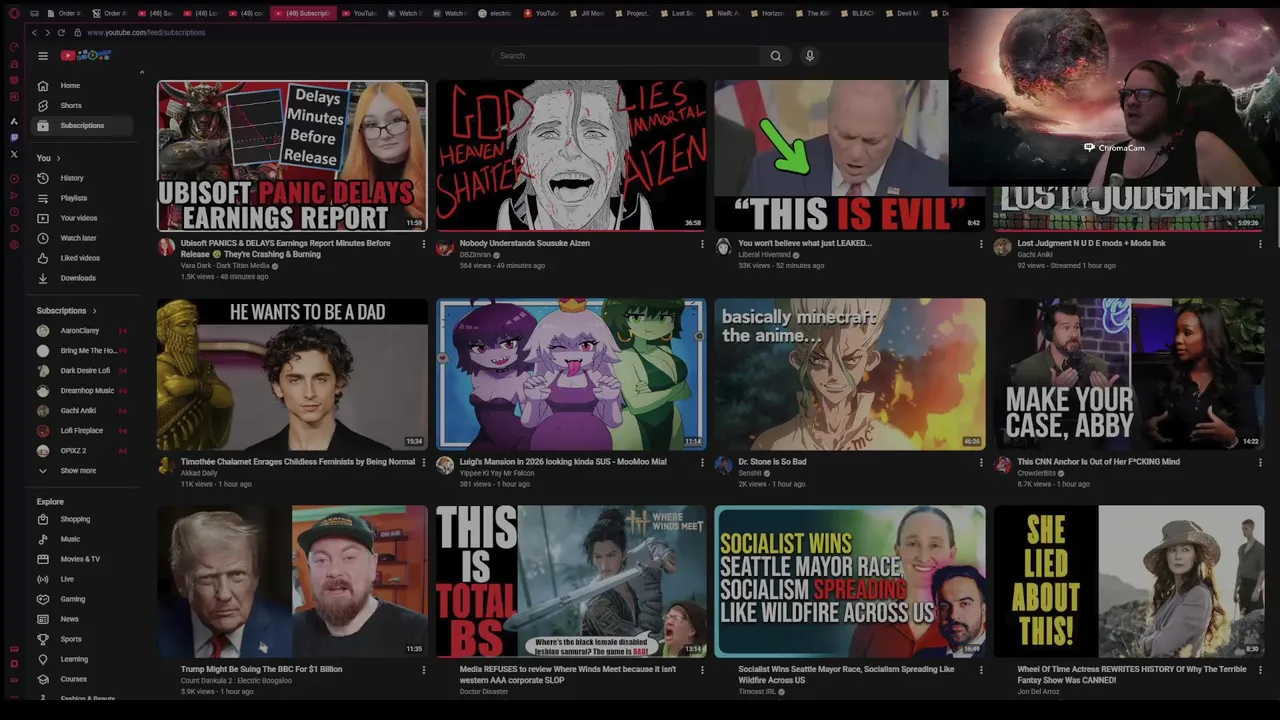Play Where Winds Meet This Is Total BS thumbnail

pyautogui.click(x=571, y=581)
